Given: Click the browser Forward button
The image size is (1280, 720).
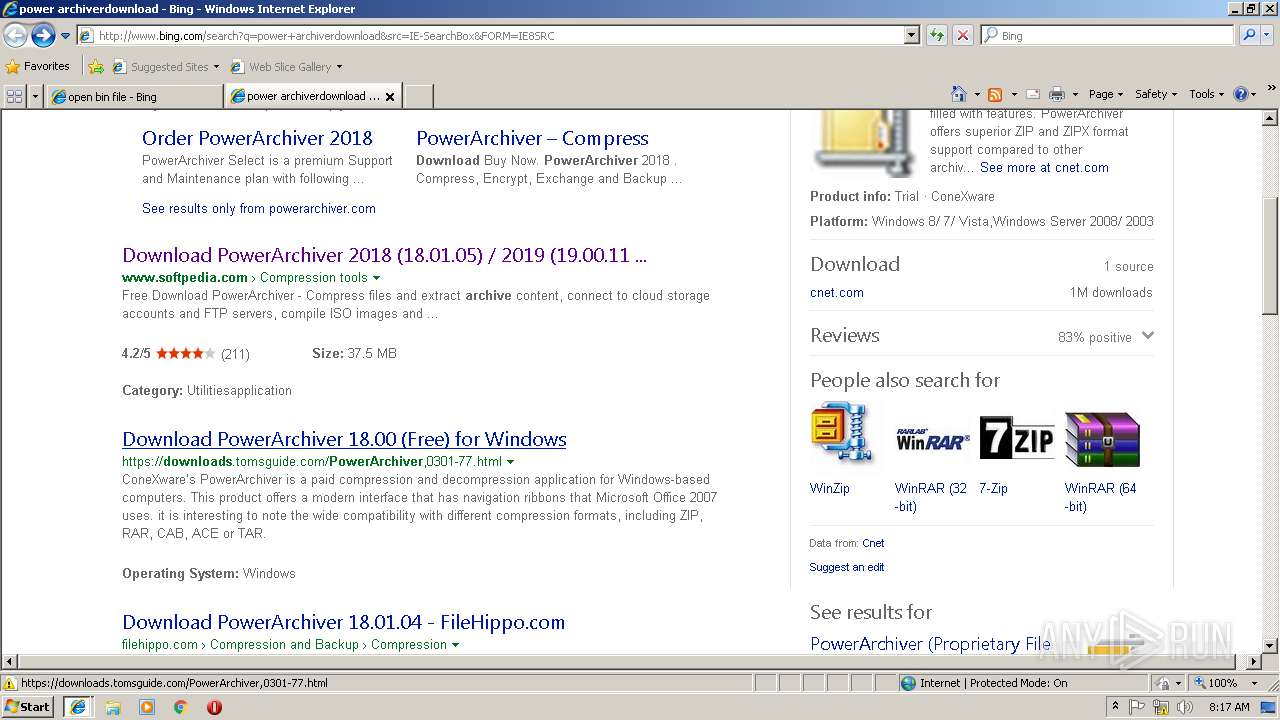Looking at the screenshot, I should 43,35.
